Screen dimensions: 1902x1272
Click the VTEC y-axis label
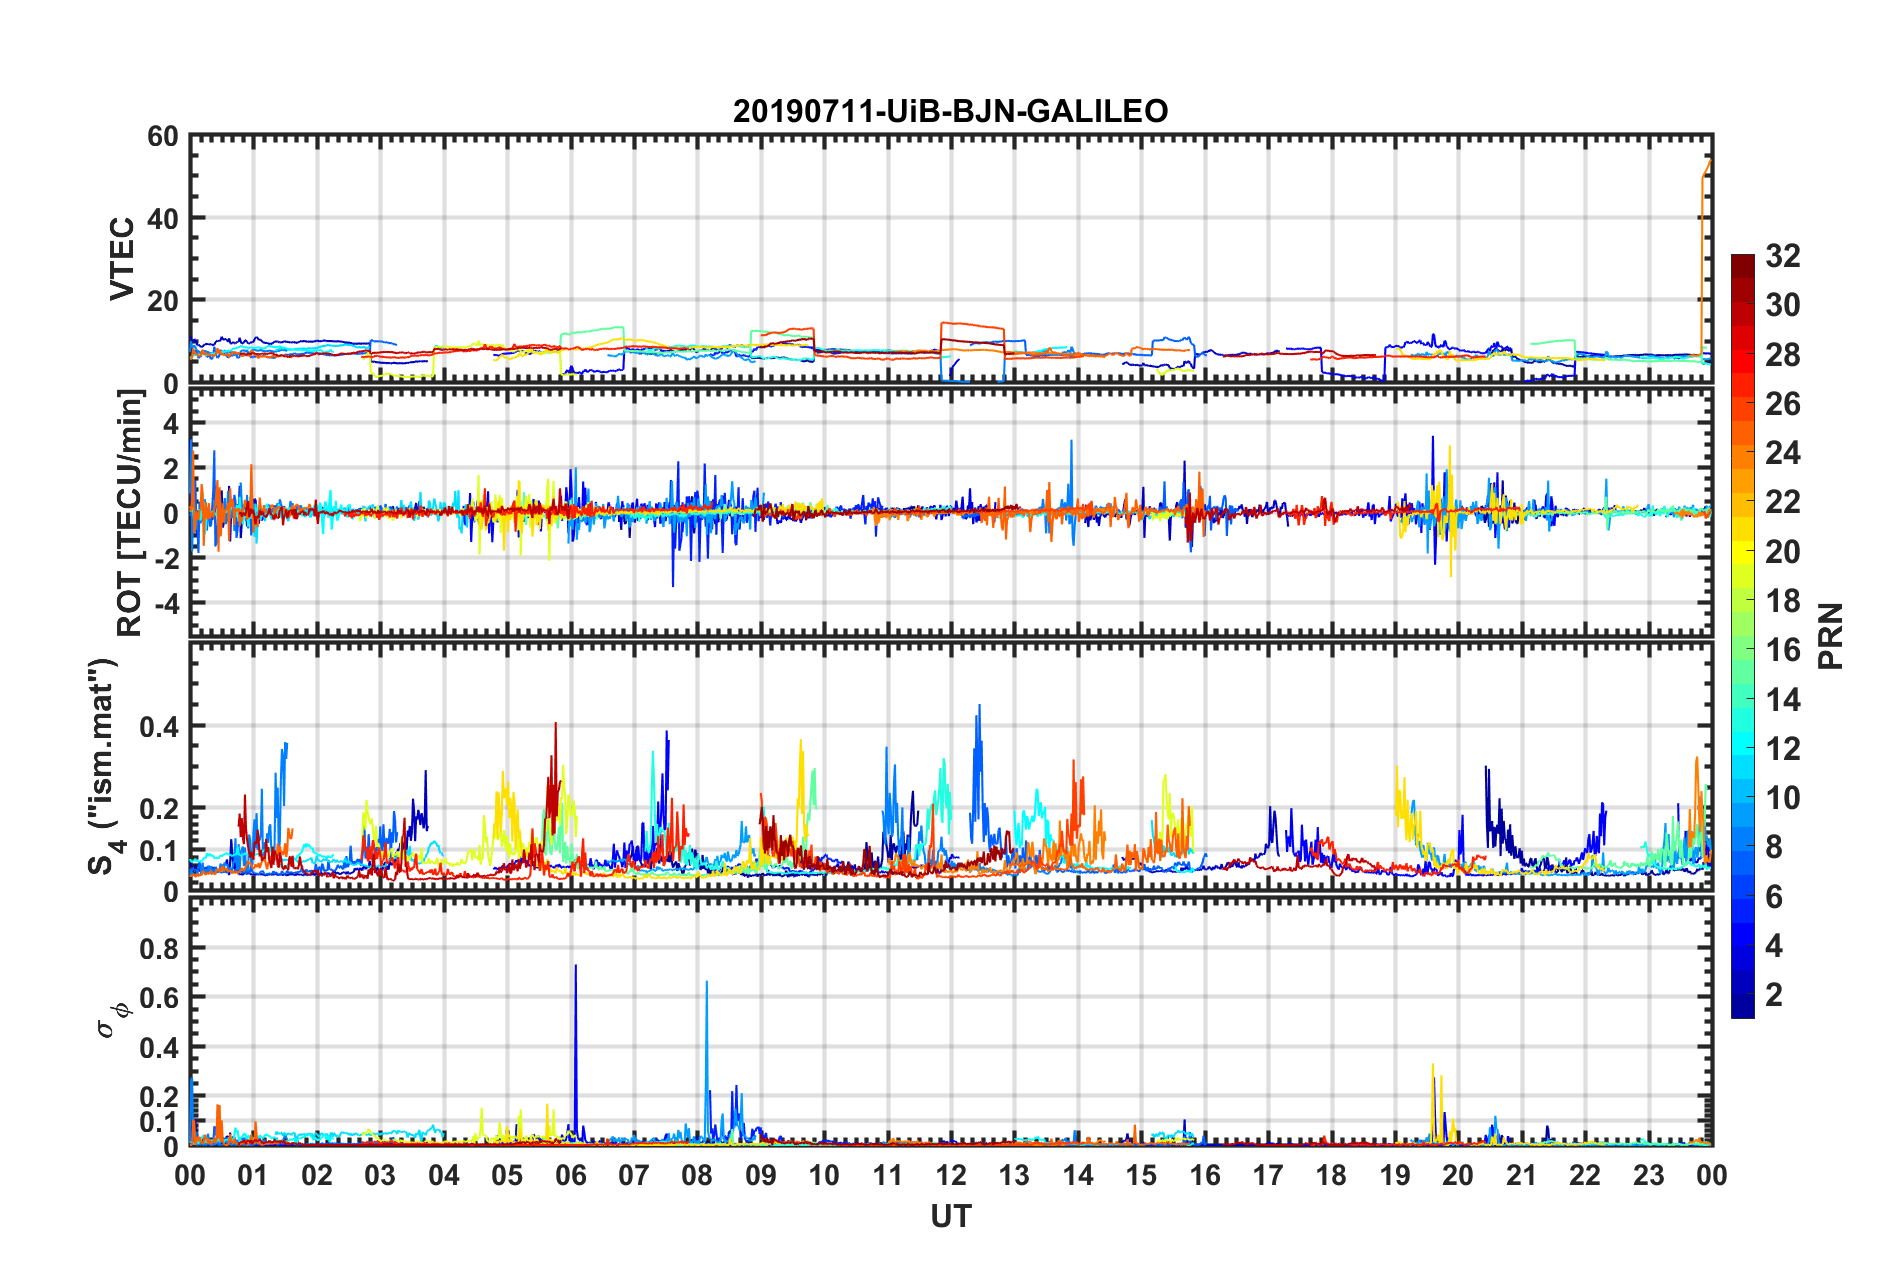coord(122,259)
